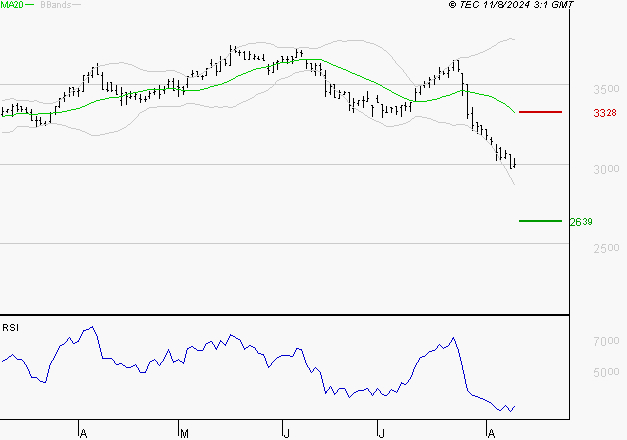This screenshot has width=627, height=440.
Task: Click the August 'A' month tick label
Action: [491, 434]
